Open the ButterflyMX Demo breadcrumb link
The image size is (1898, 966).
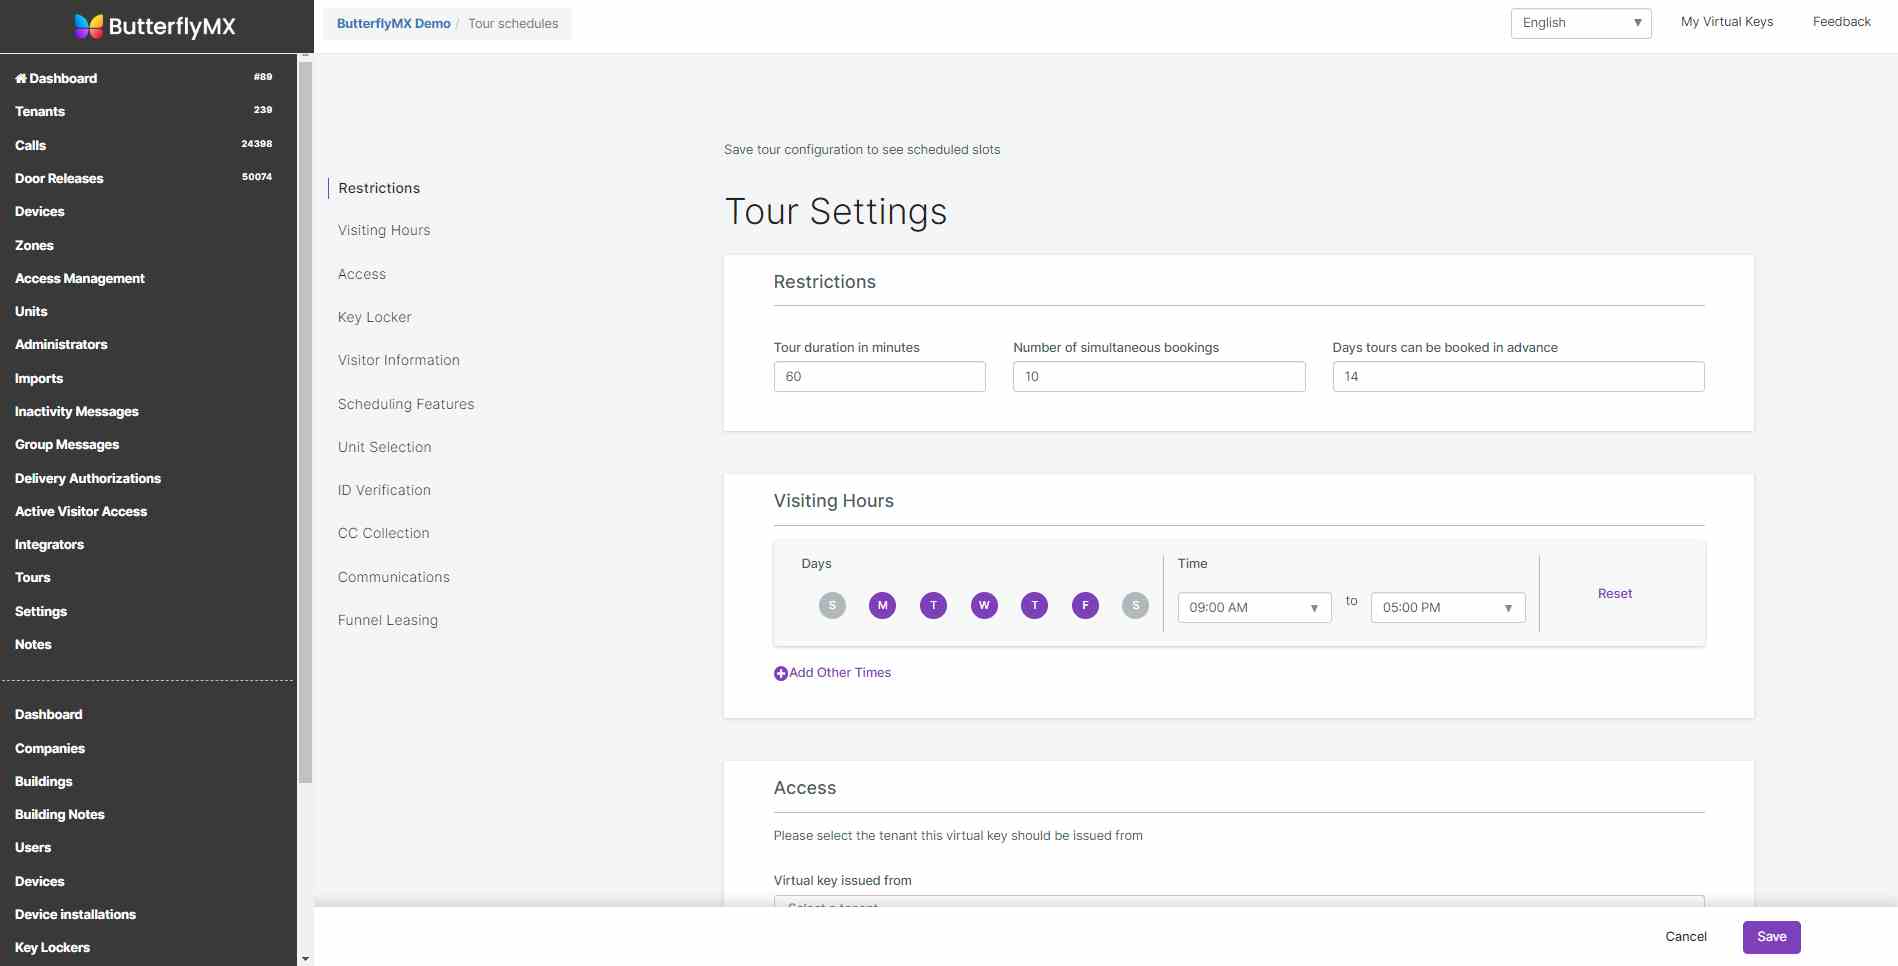[x=393, y=23]
